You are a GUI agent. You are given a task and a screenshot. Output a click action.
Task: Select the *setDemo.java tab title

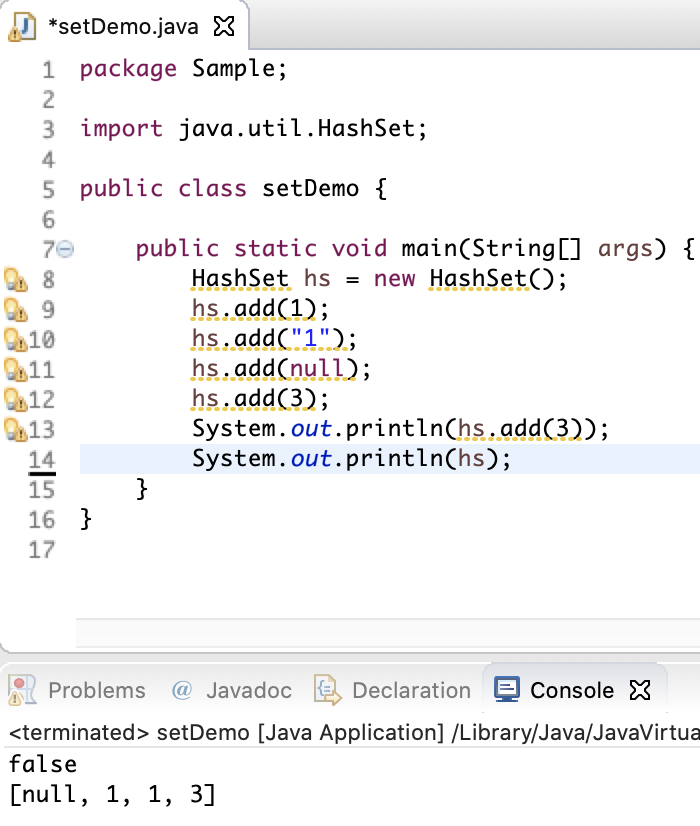point(123,26)
